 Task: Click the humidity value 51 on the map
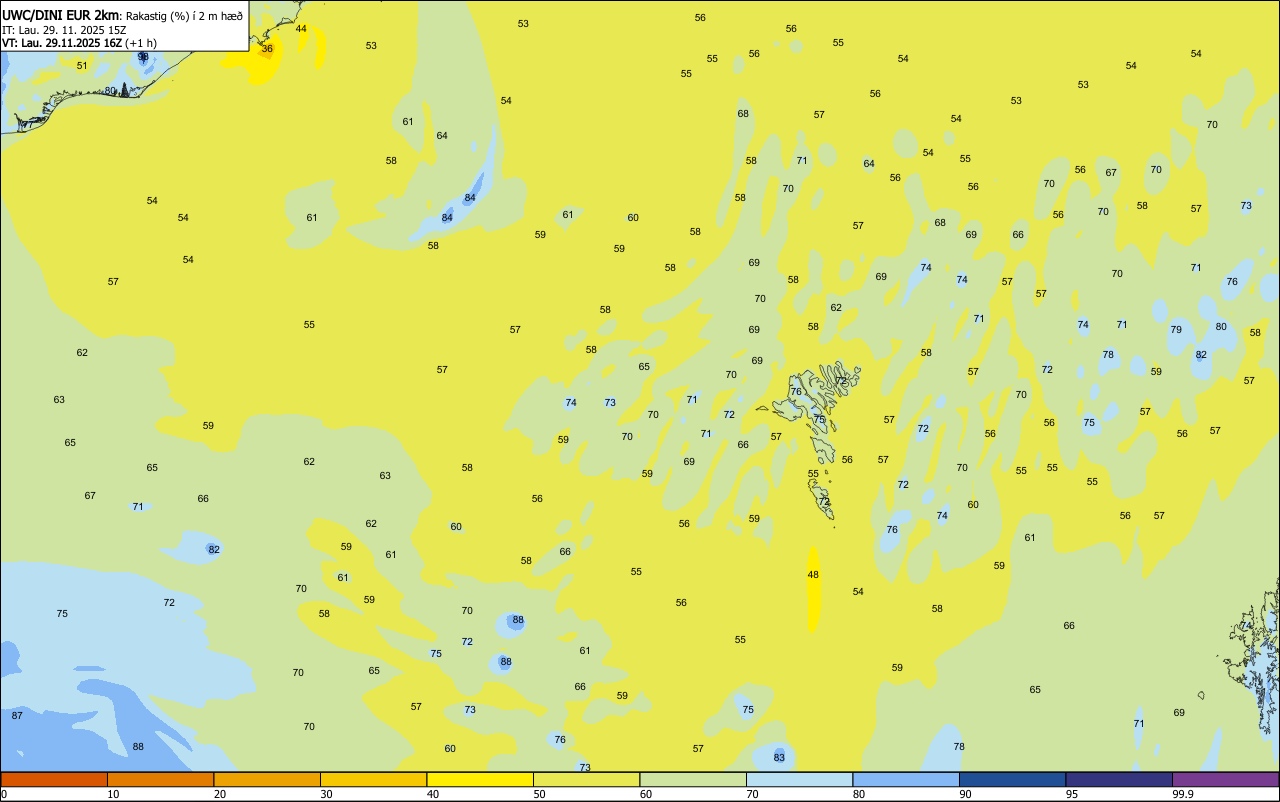coord(82,66)
